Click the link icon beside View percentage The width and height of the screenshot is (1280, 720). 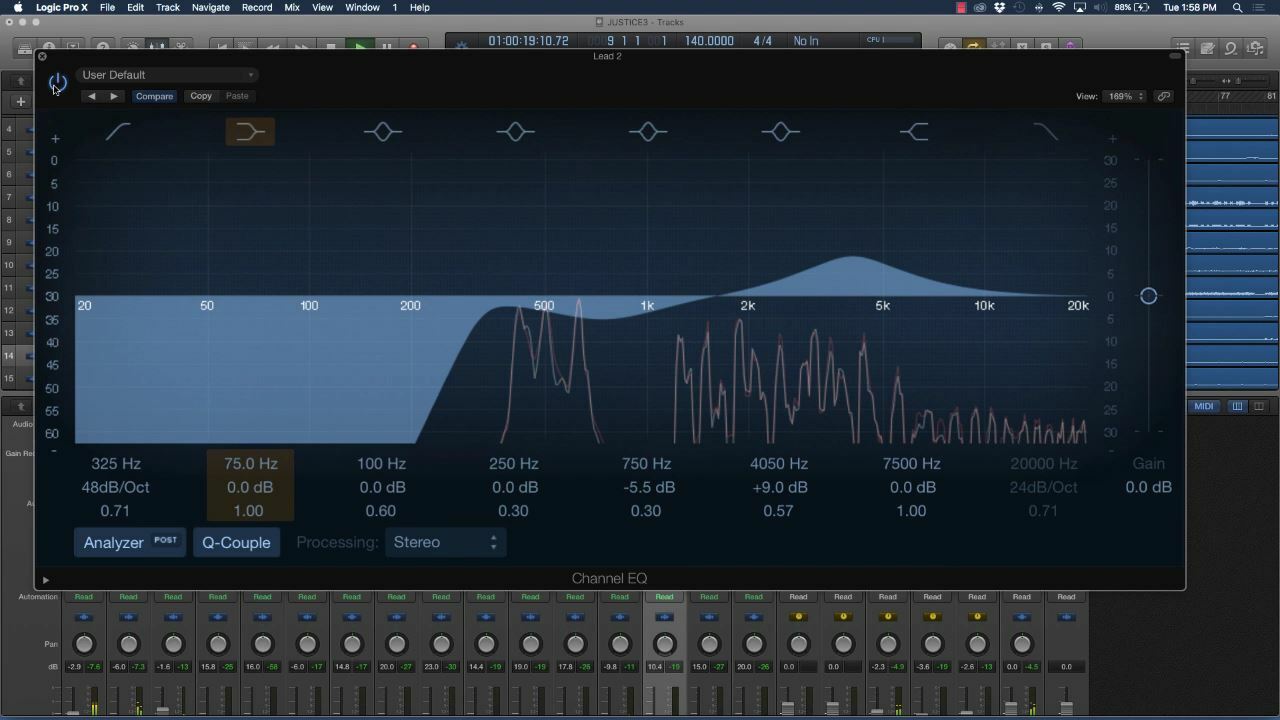click(1164, 96)
